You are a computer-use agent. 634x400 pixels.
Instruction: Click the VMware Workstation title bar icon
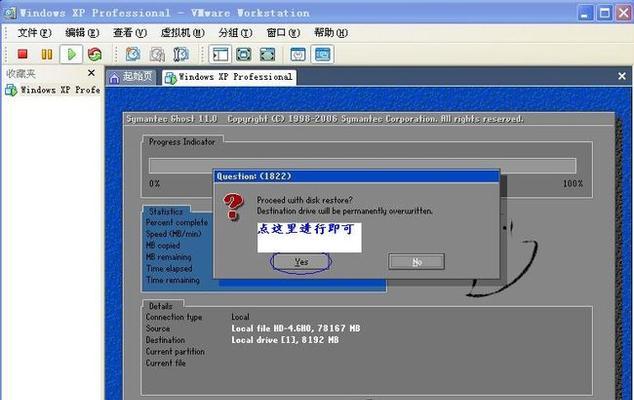coord(10,13)
